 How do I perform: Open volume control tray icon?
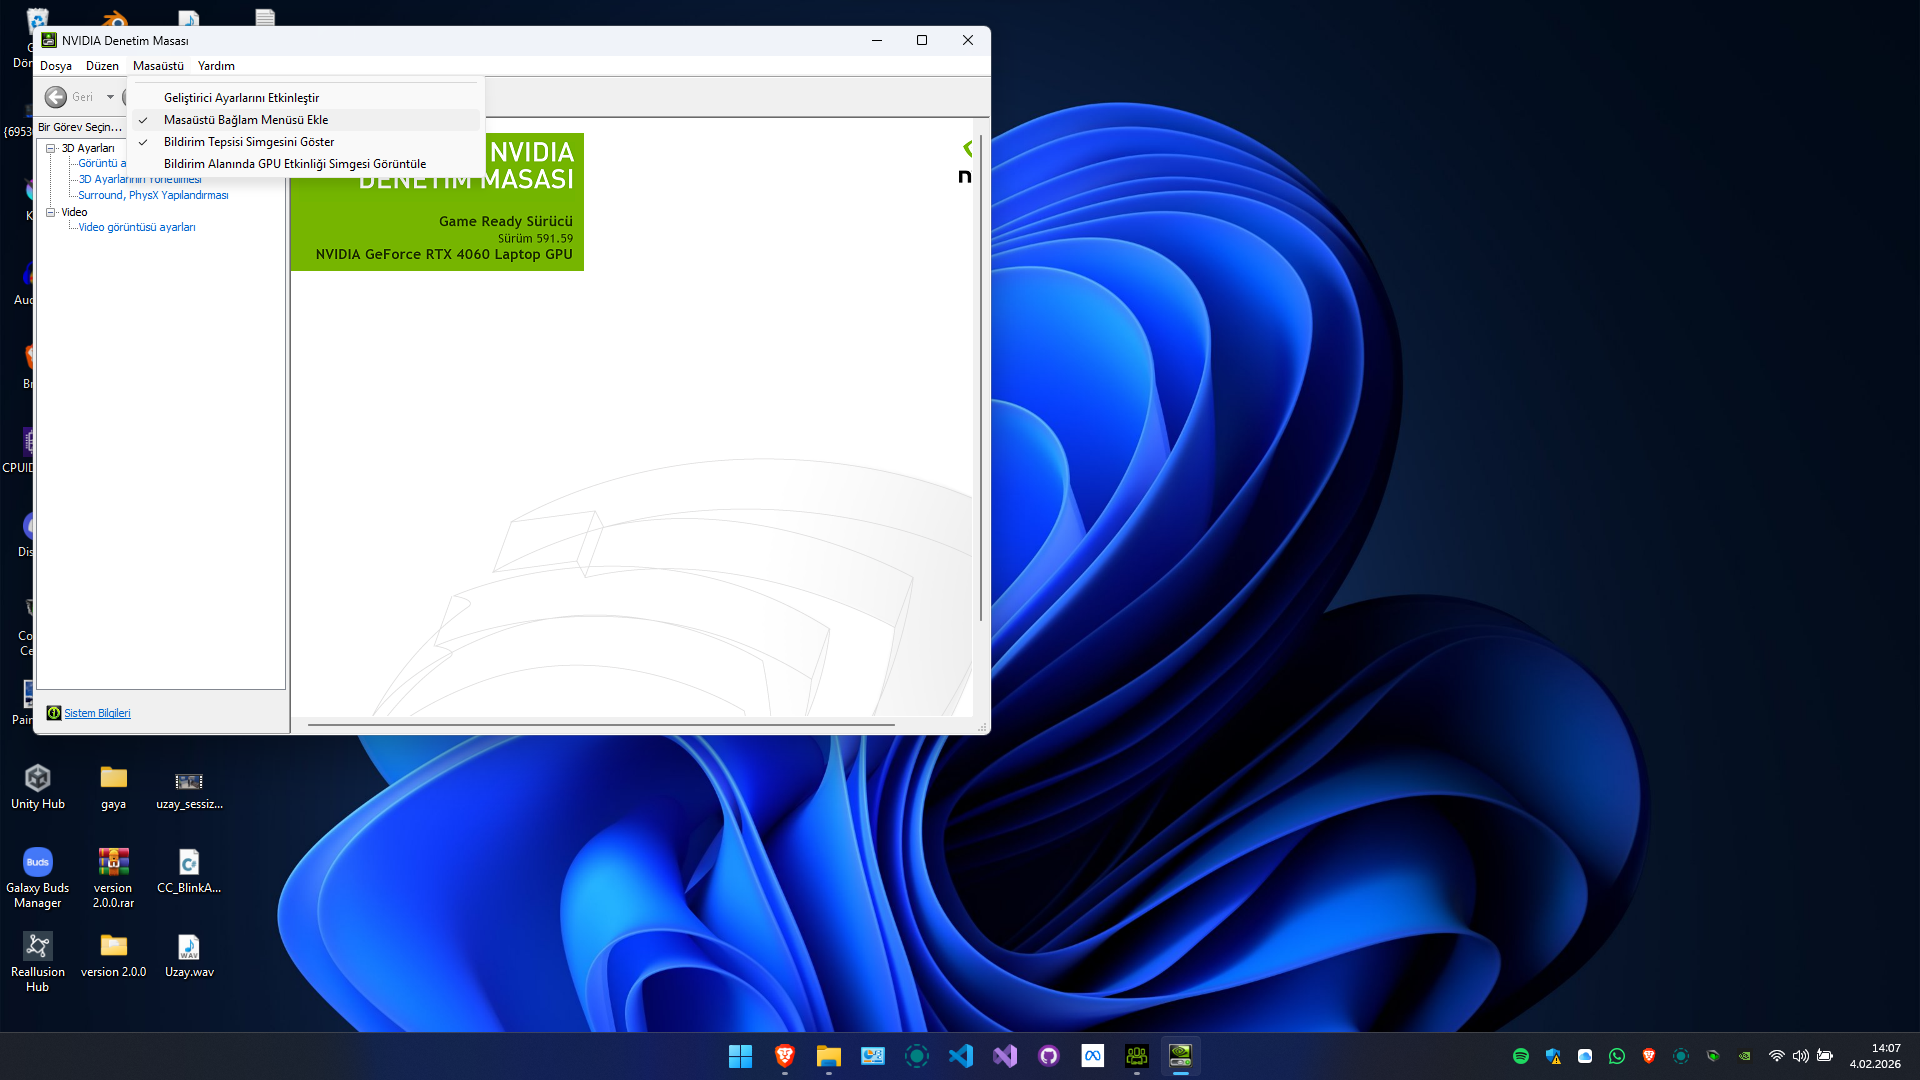(x=1801, y=1056)
